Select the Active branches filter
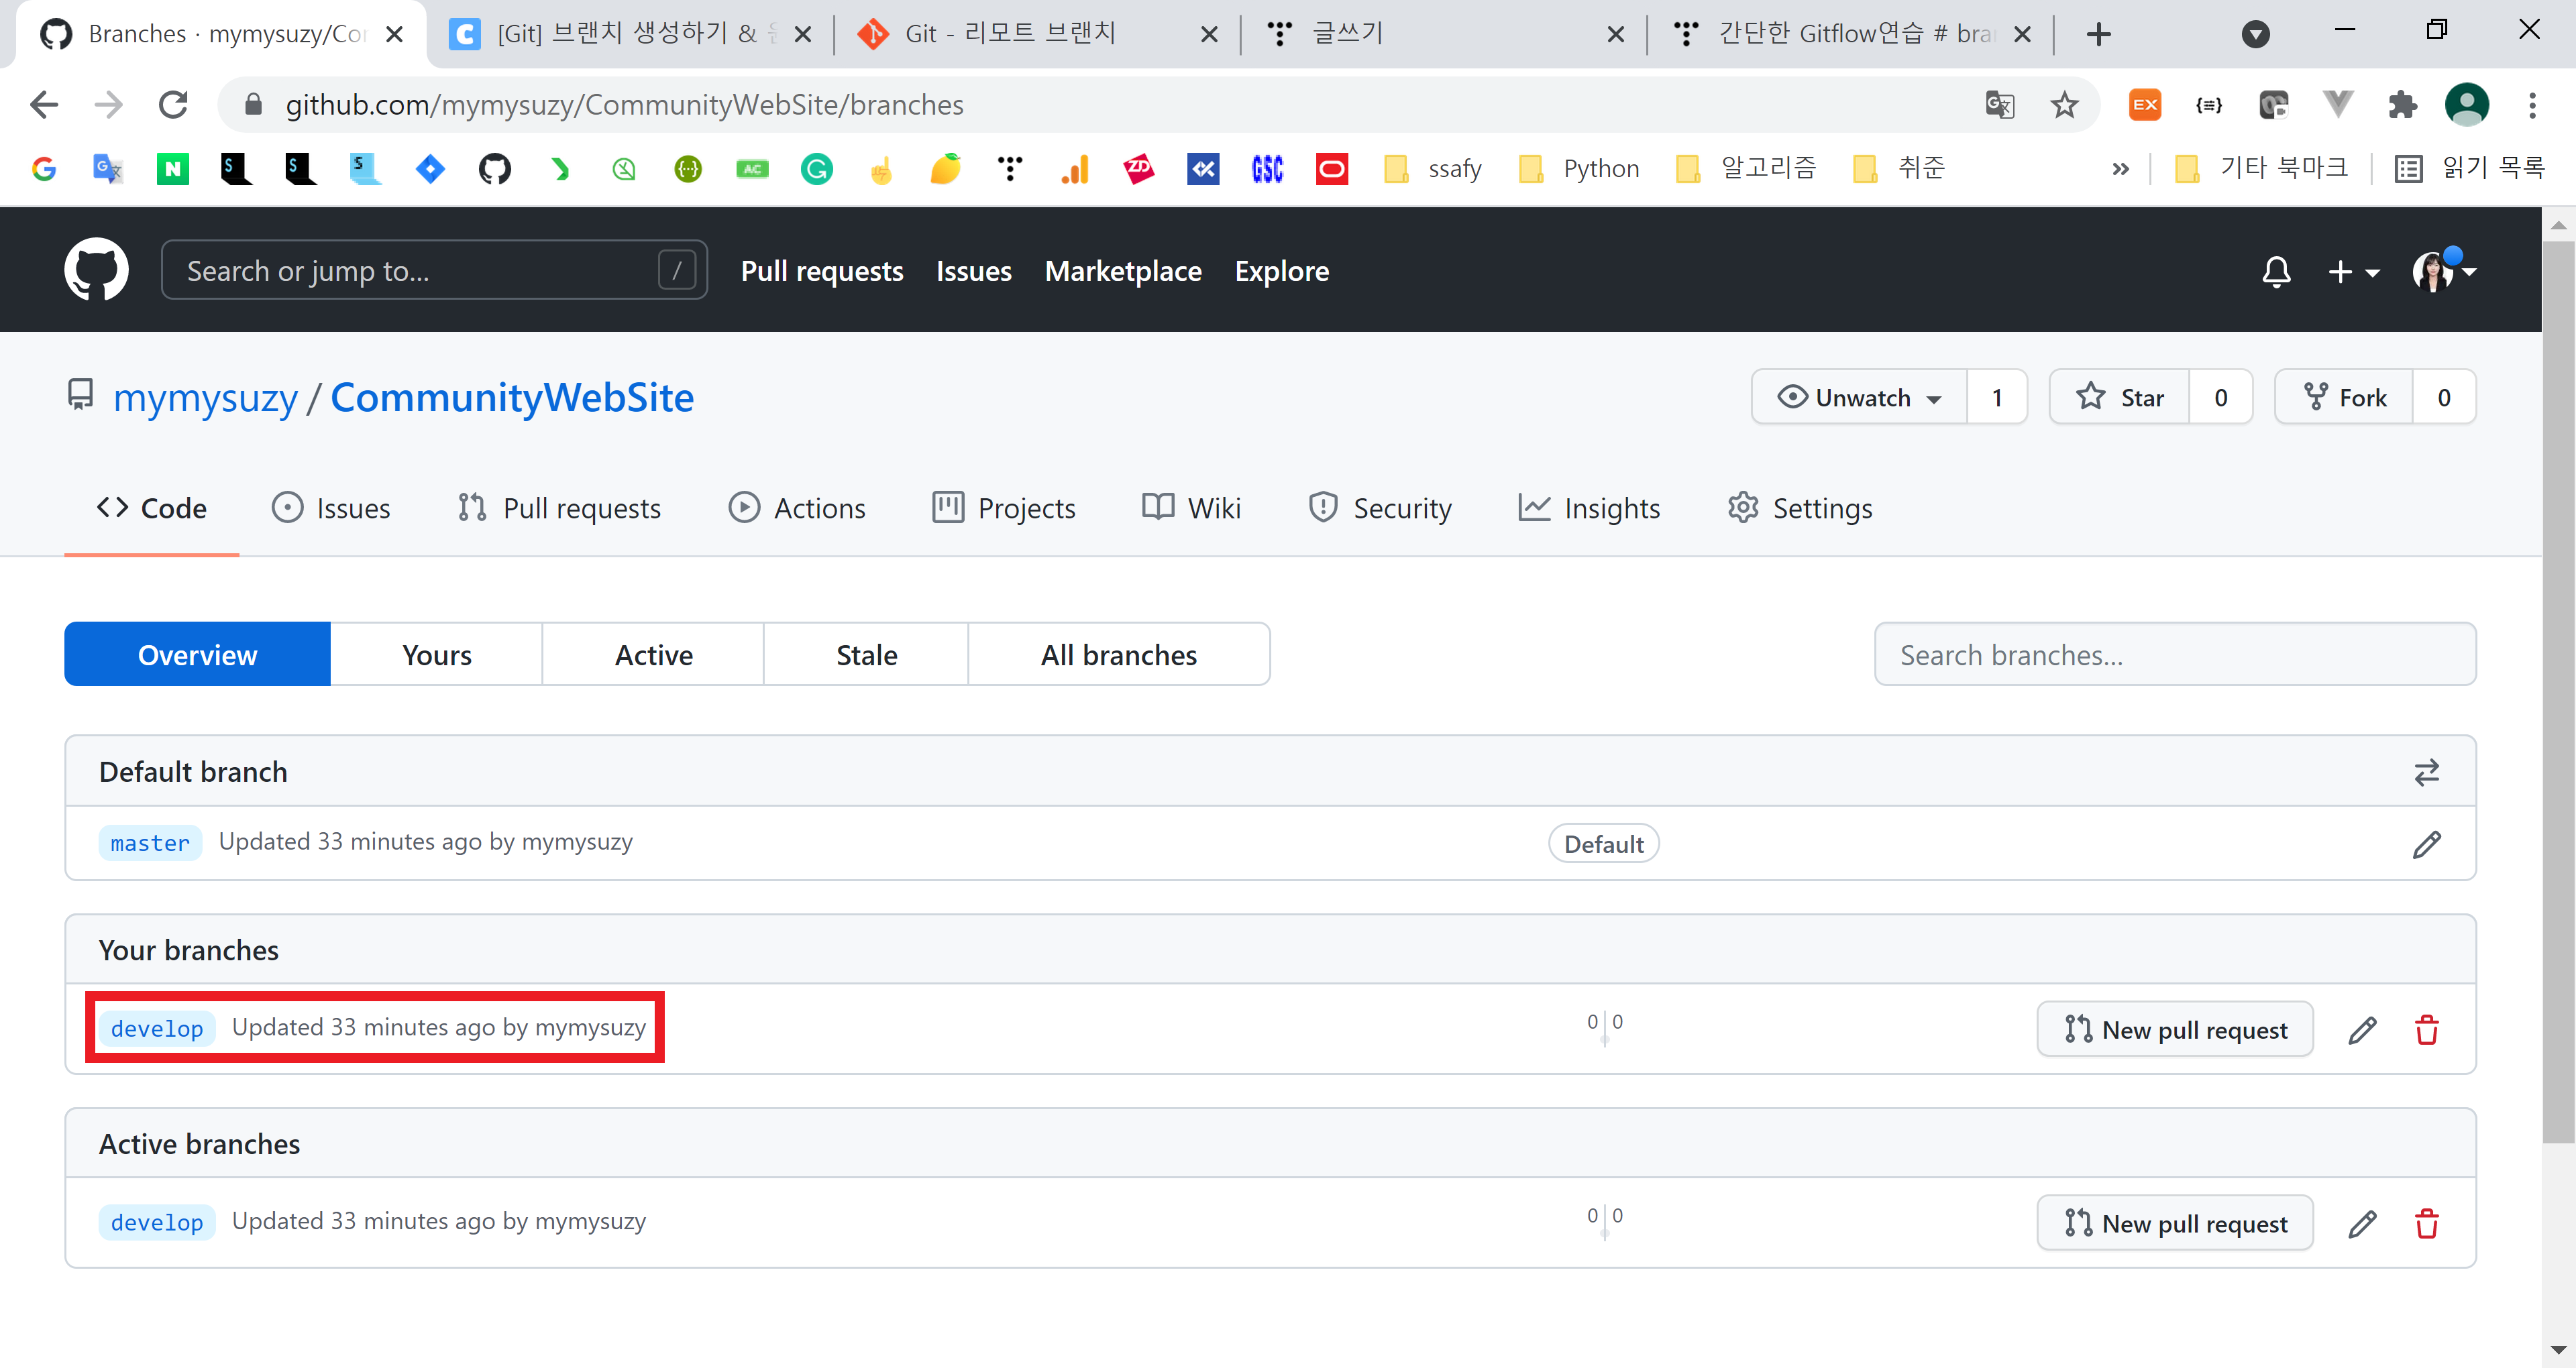This screenshot has width=2576, height=1368. pos(653,655)
